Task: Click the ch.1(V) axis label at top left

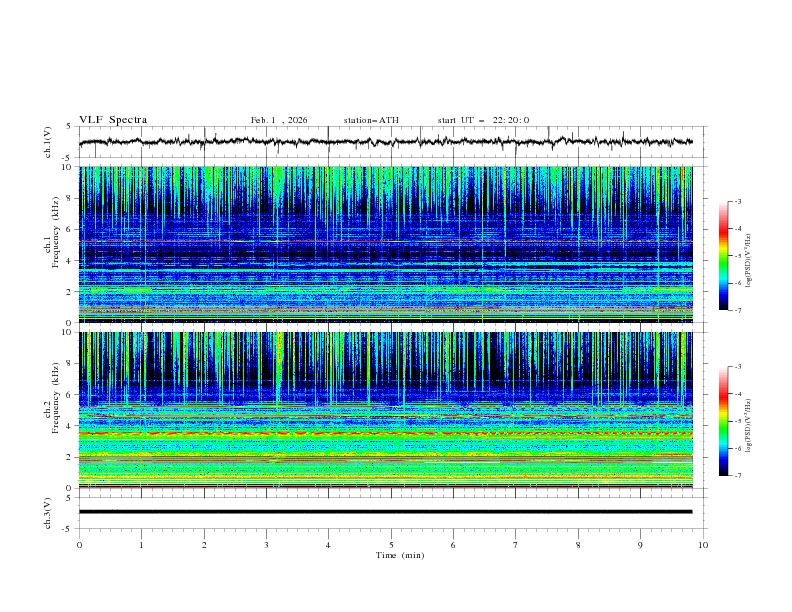Action: point(49,142)
